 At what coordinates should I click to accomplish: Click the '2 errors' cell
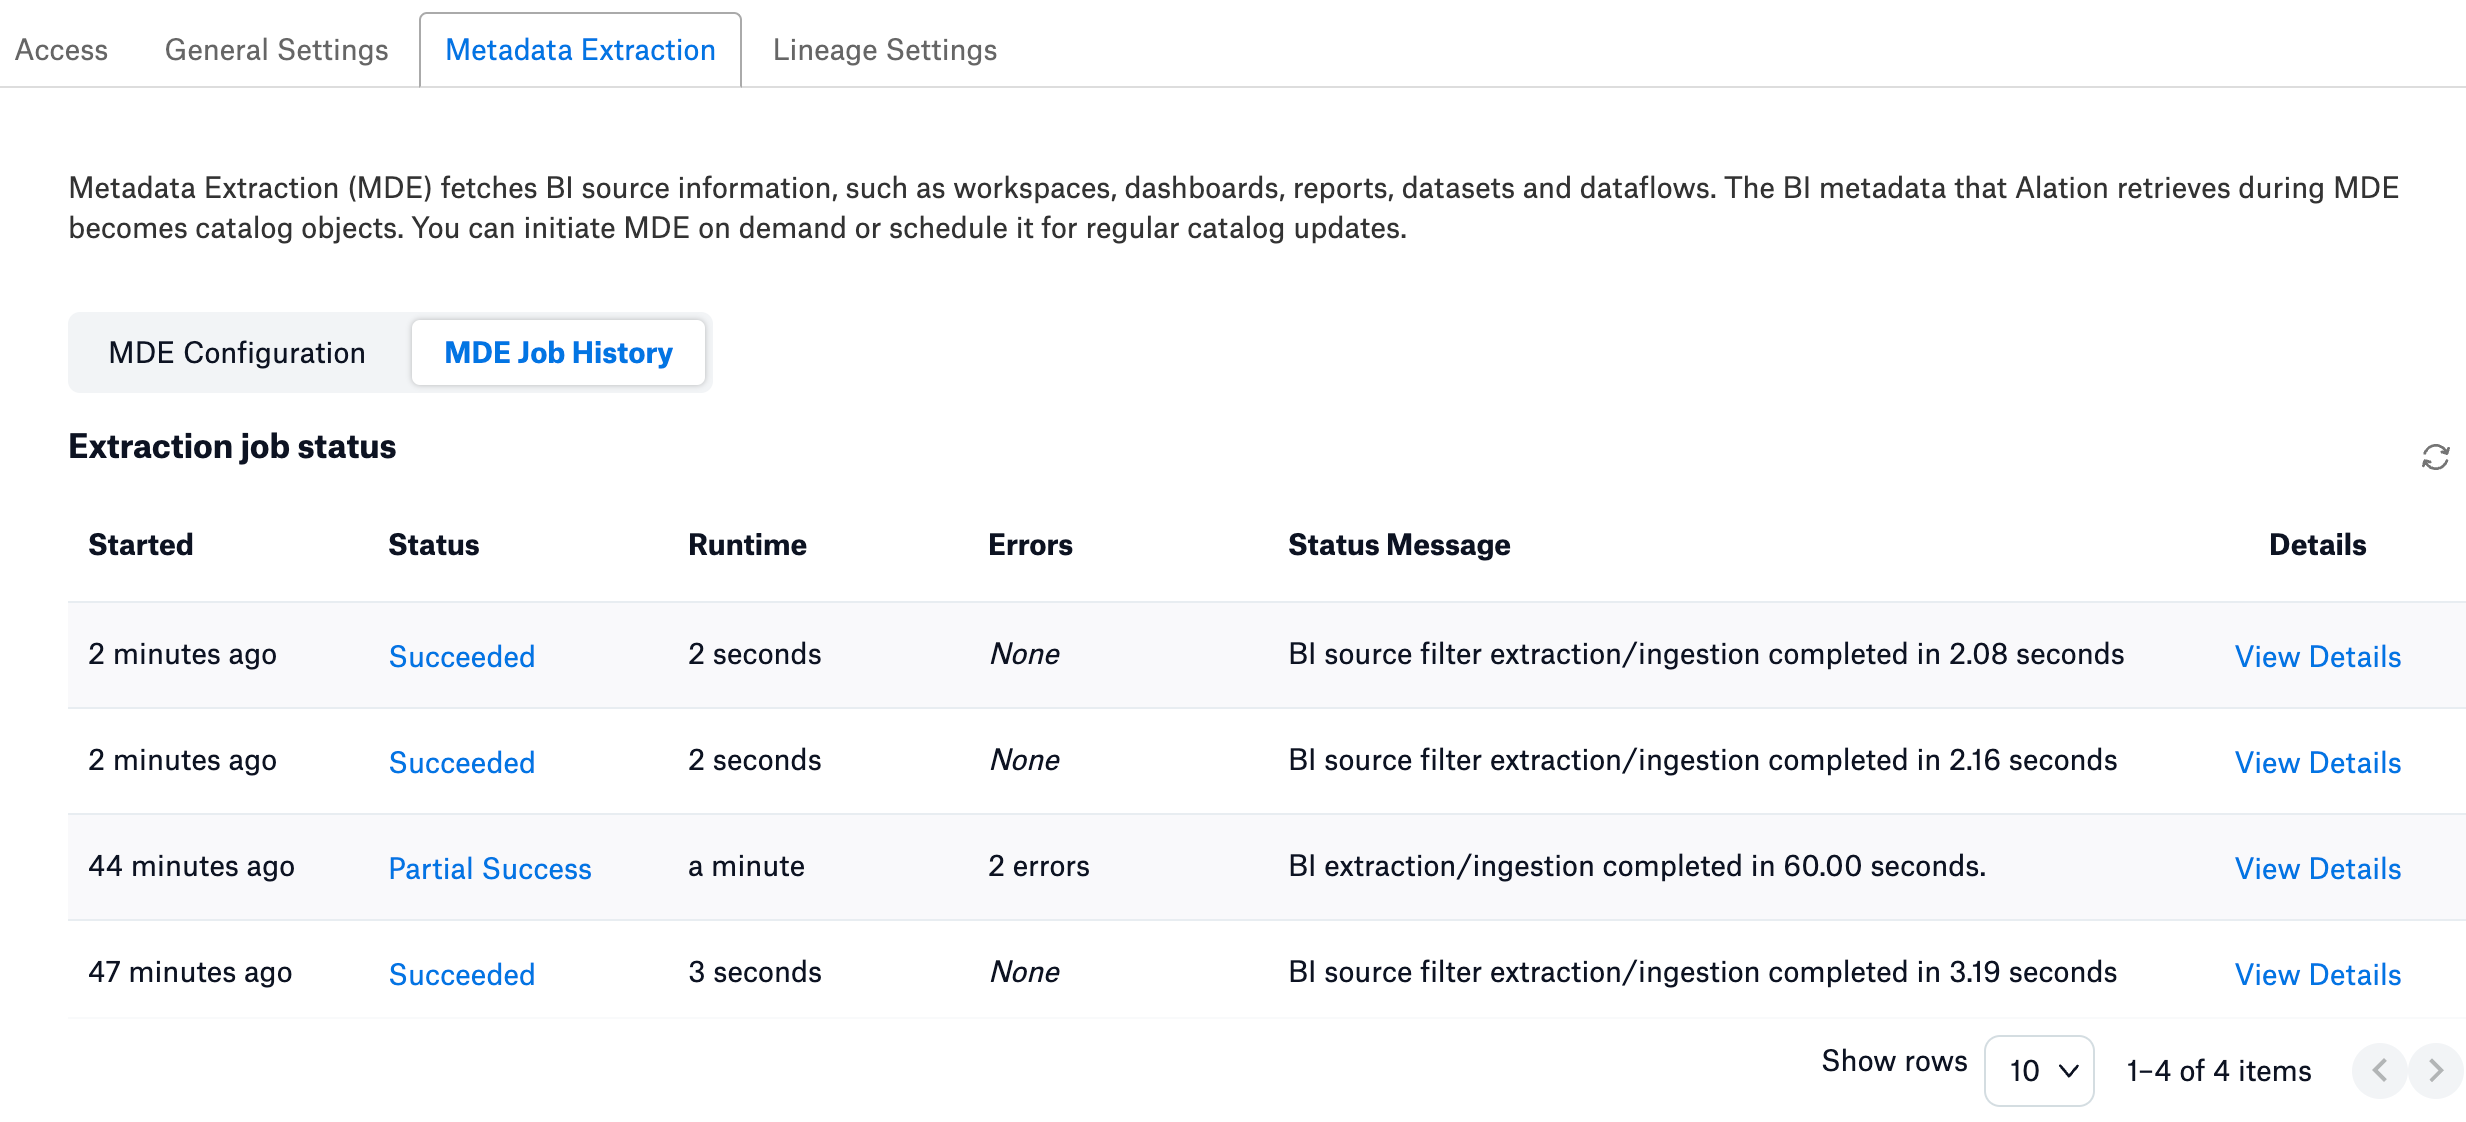coord(1039,866)
